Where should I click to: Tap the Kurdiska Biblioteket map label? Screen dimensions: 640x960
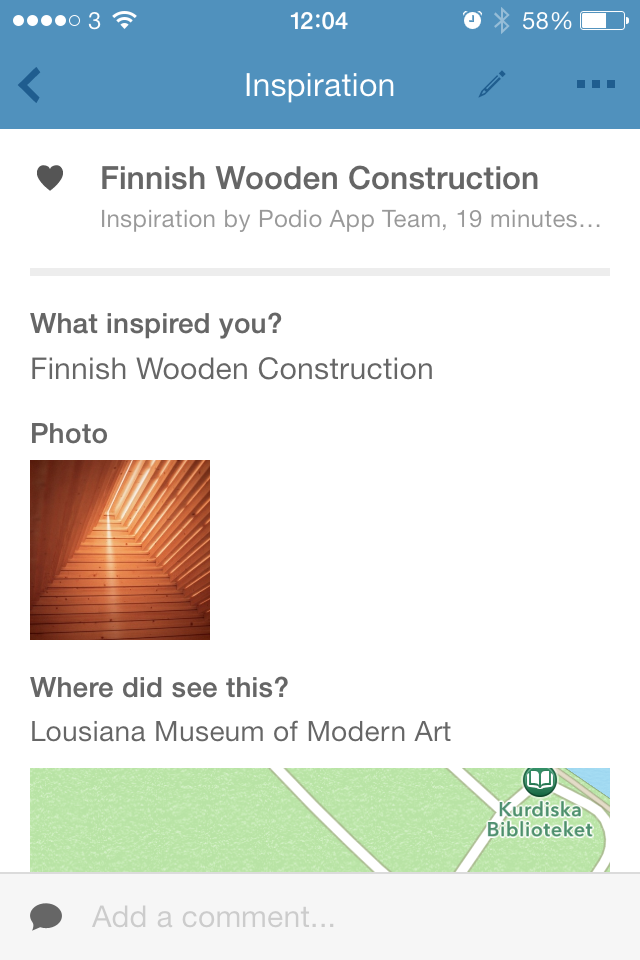tap(540, 820)
